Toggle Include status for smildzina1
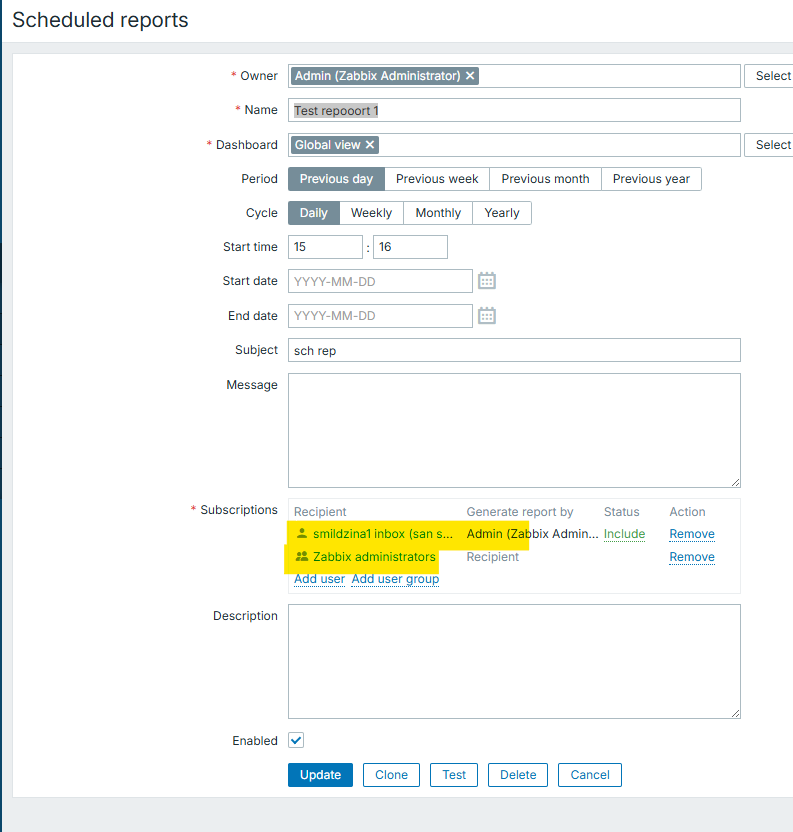The image size is (793, 832). point(624,534)
